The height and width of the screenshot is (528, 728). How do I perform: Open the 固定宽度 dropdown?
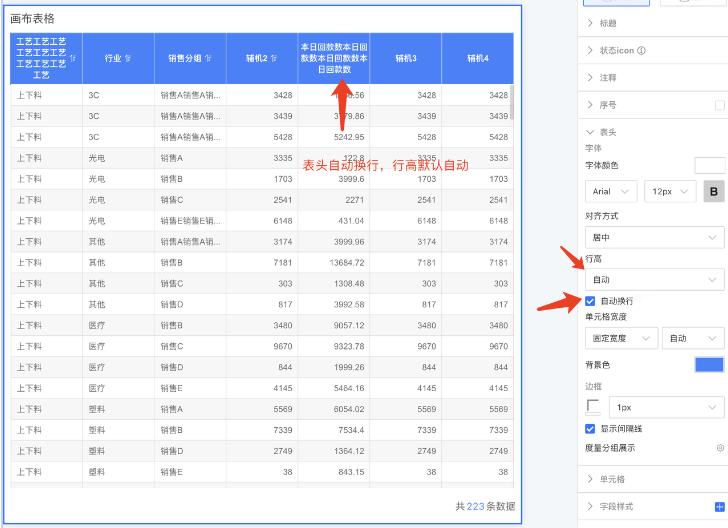(621, 338)
